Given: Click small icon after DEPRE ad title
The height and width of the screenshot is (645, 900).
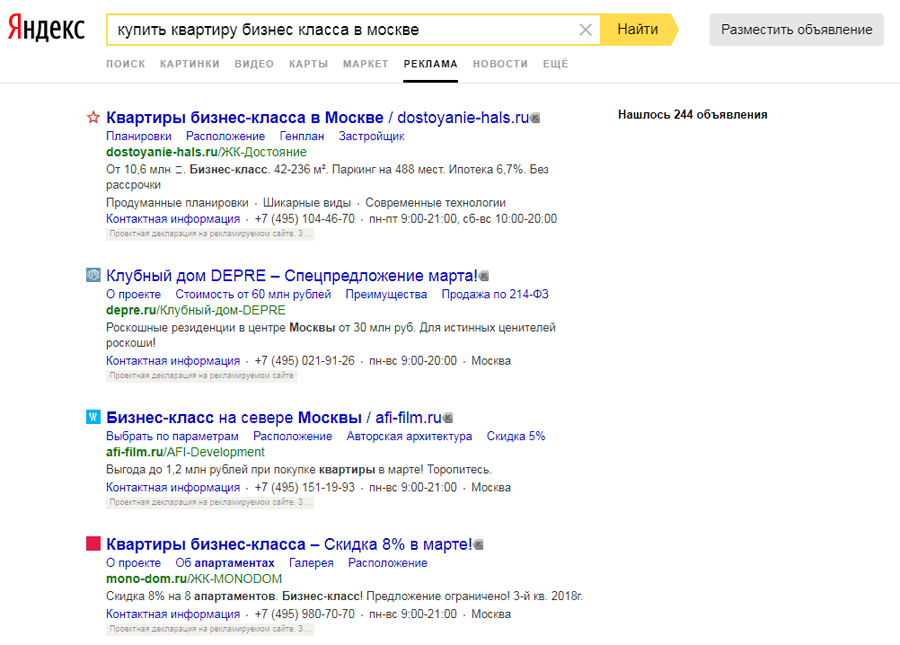Looking at the screenshot, I should [484, 276].
